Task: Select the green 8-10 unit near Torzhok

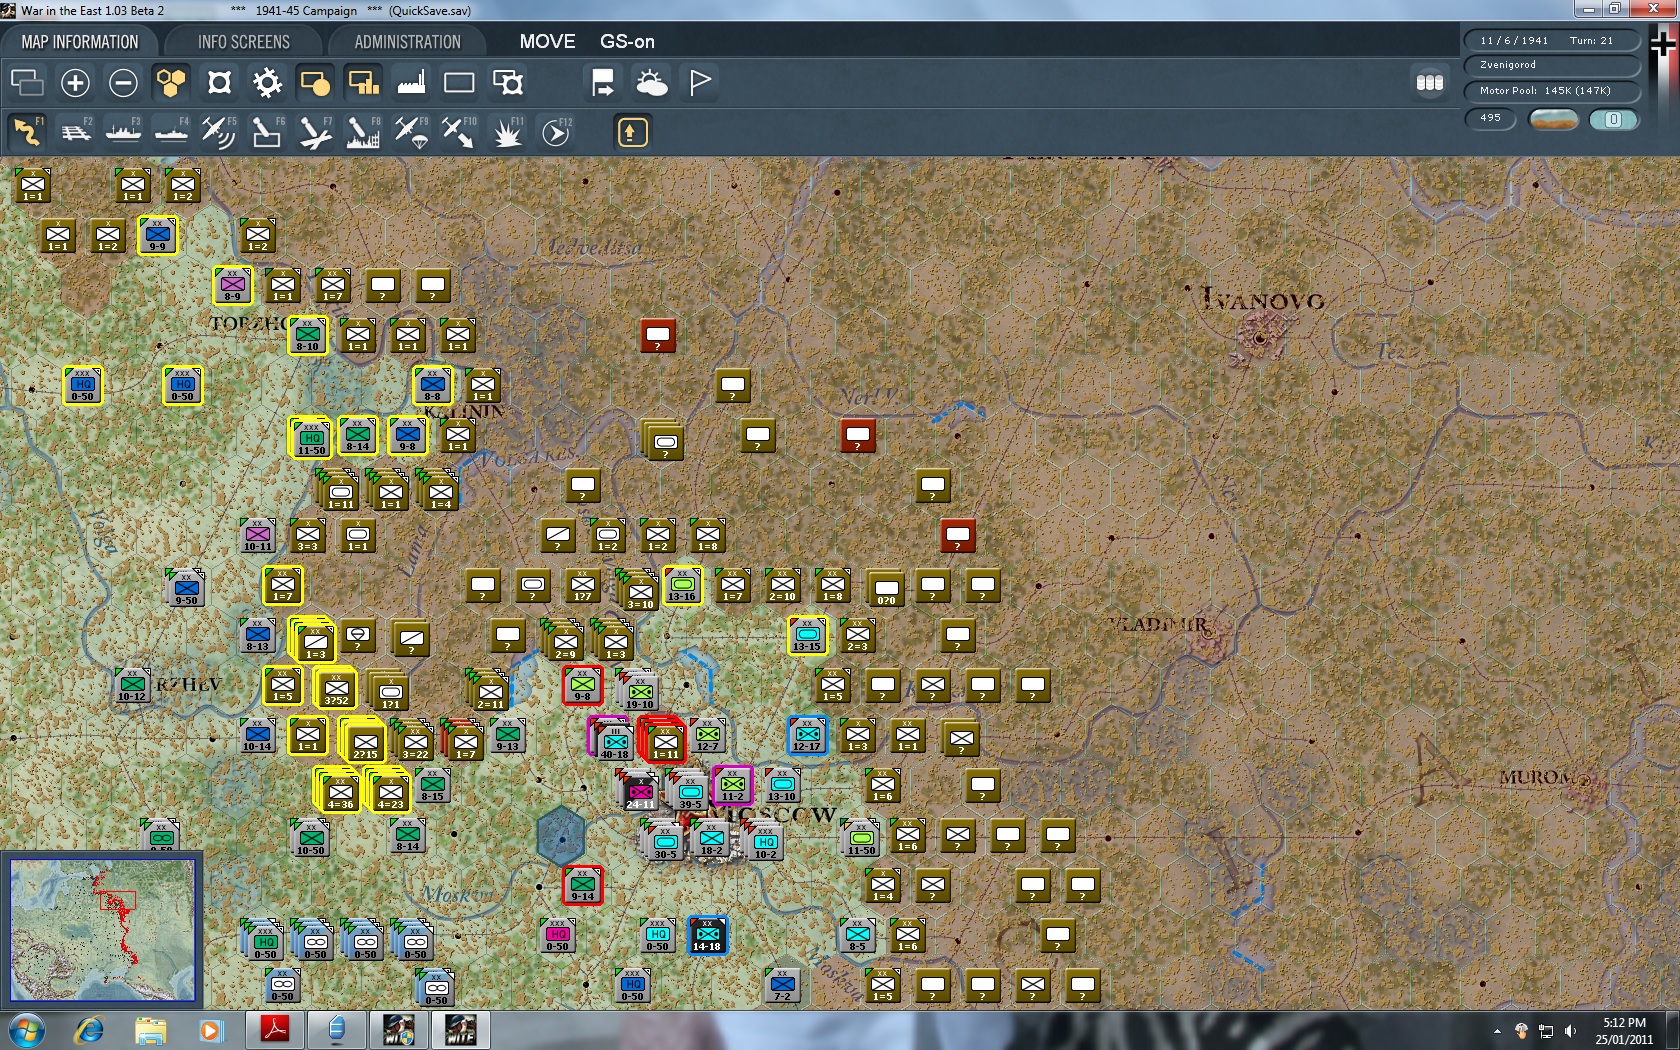Action: tap(308, 335)
